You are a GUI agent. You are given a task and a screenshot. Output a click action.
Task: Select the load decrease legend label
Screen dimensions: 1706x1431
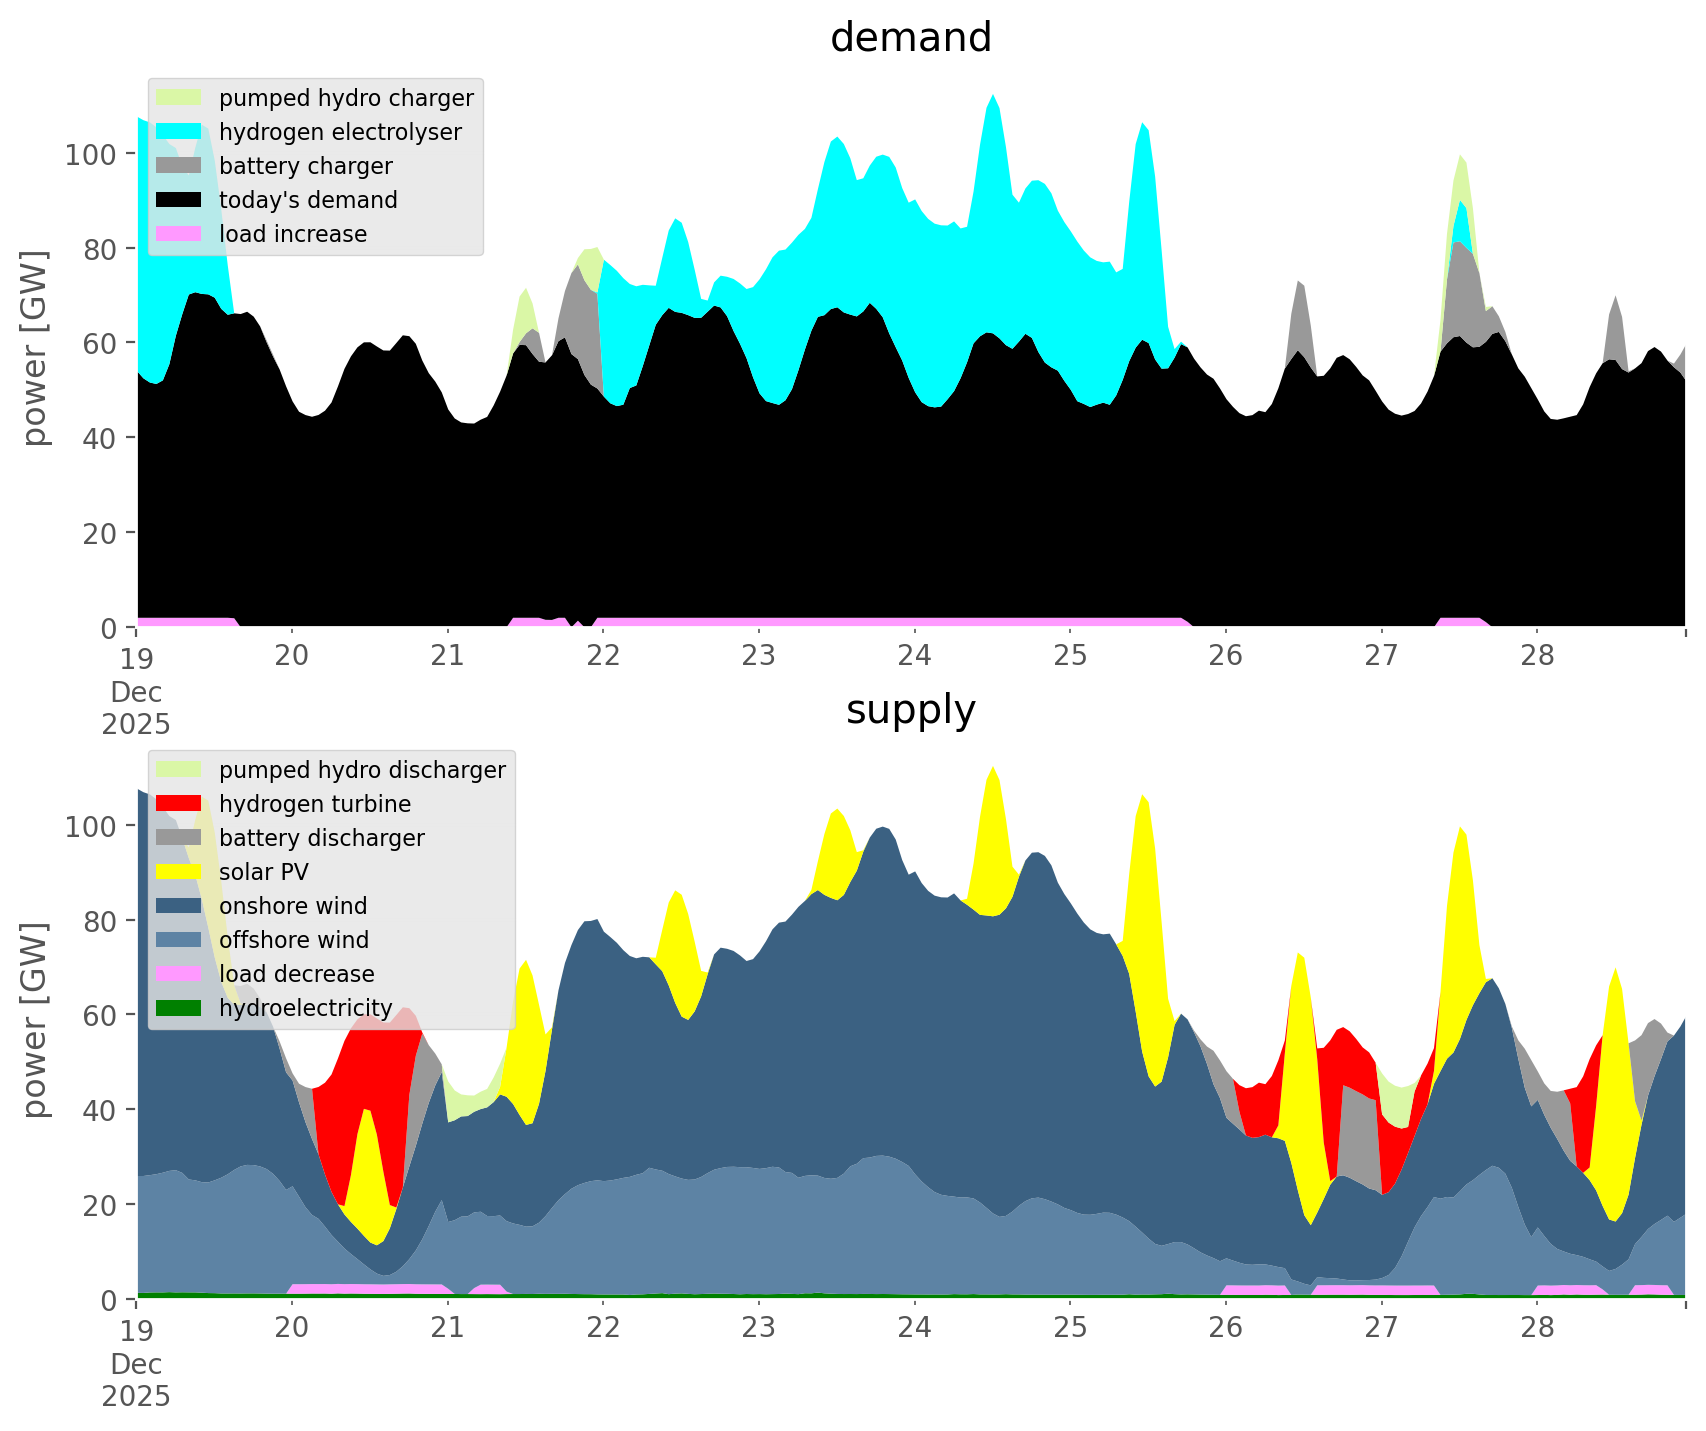click(x=297, y=974)
